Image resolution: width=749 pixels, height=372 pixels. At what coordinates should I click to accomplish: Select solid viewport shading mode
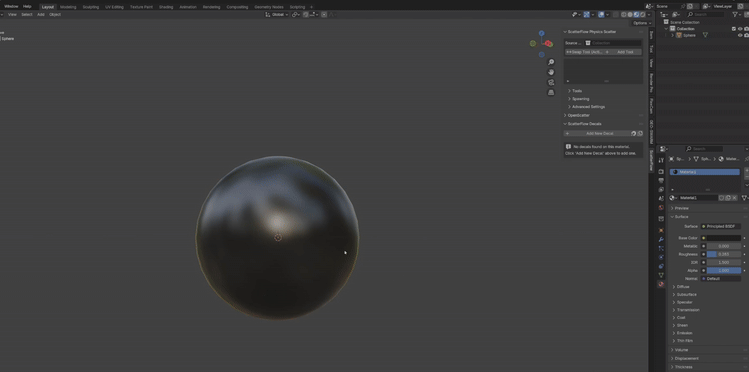[x=631, y=15]
